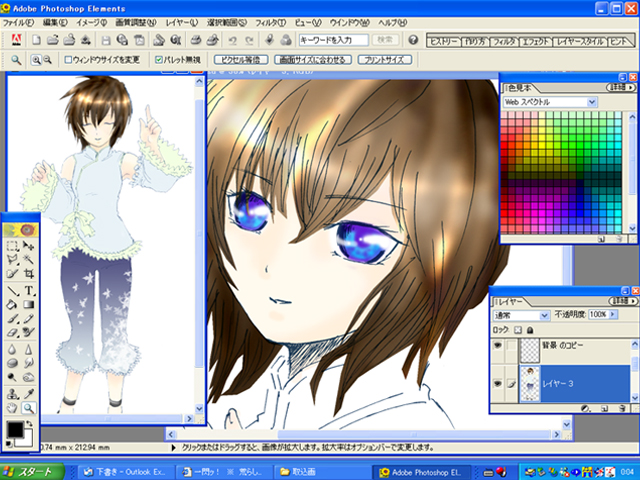Image resolution: width=640 pixels, height=480 pixels.
Task: Select the Selection Brush tool
Action: [x=12, y=273]
